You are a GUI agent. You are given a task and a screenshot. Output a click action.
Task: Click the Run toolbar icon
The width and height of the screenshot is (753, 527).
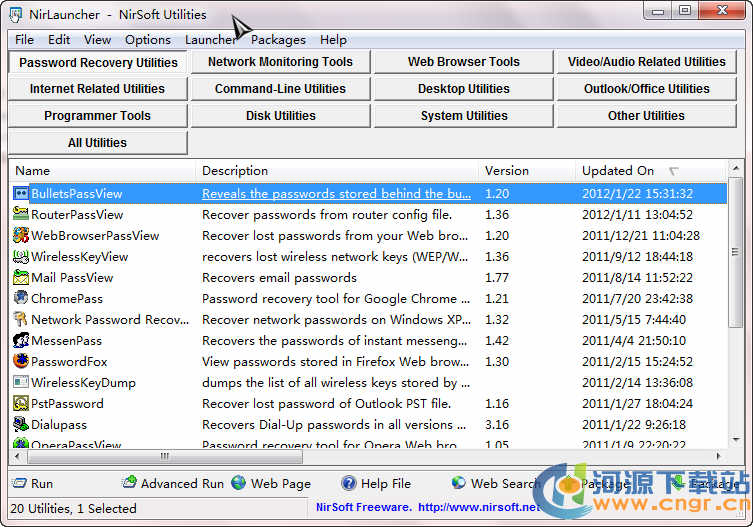pyautogui.click(x=20, y=483)
